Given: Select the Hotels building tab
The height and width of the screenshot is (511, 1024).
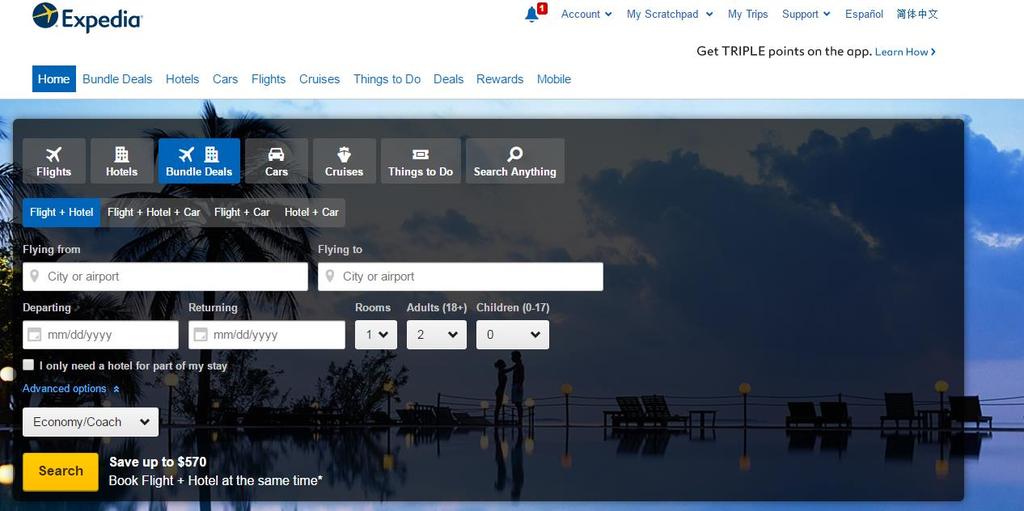Looking at the screenshot, I should (121, 161).
